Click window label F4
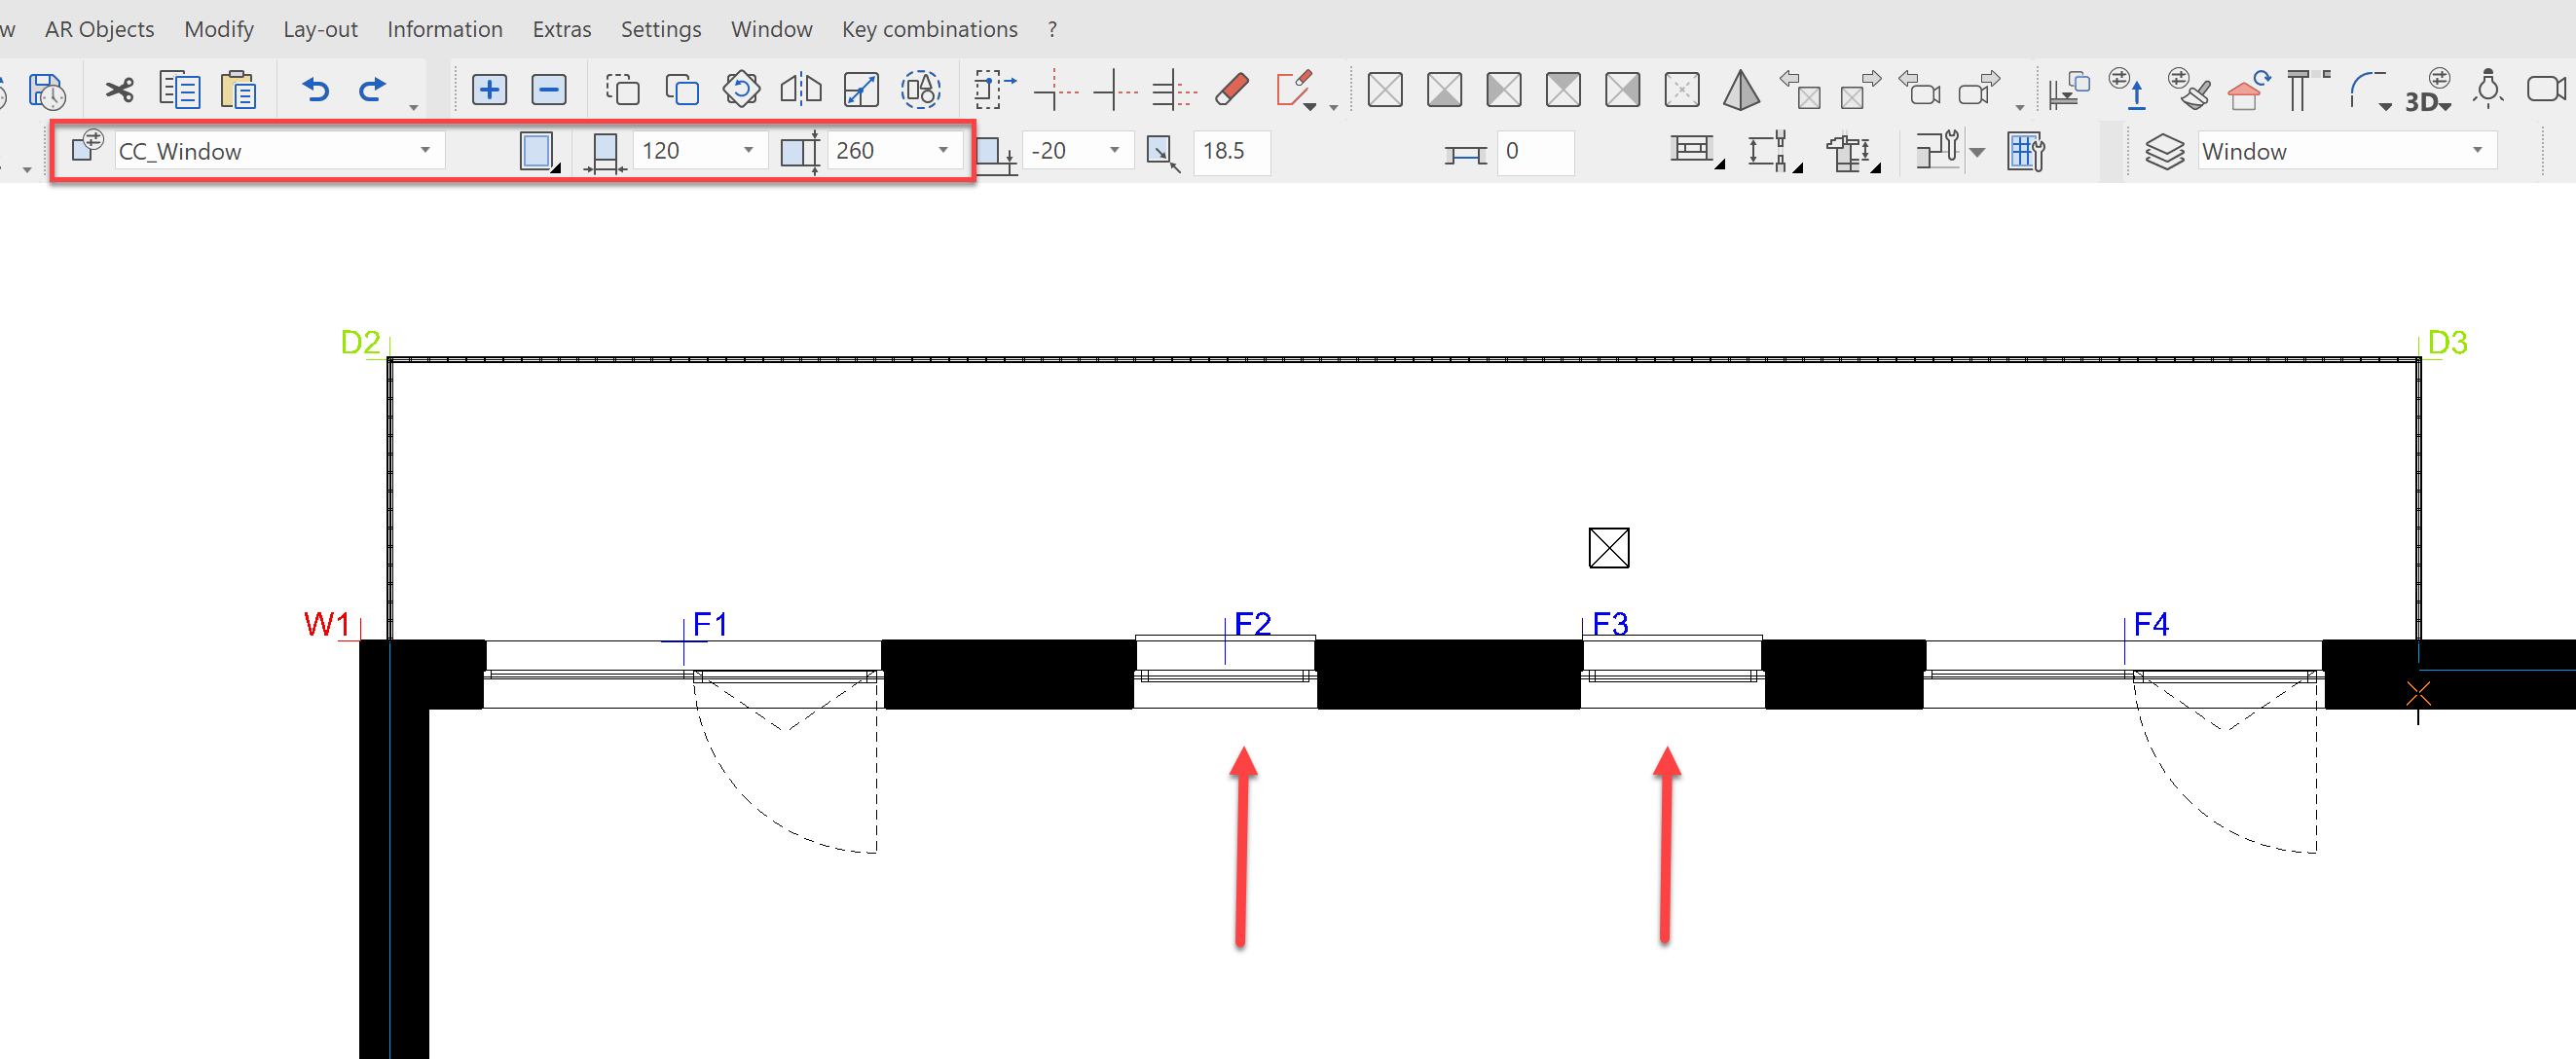 (x=2151, y=624)
